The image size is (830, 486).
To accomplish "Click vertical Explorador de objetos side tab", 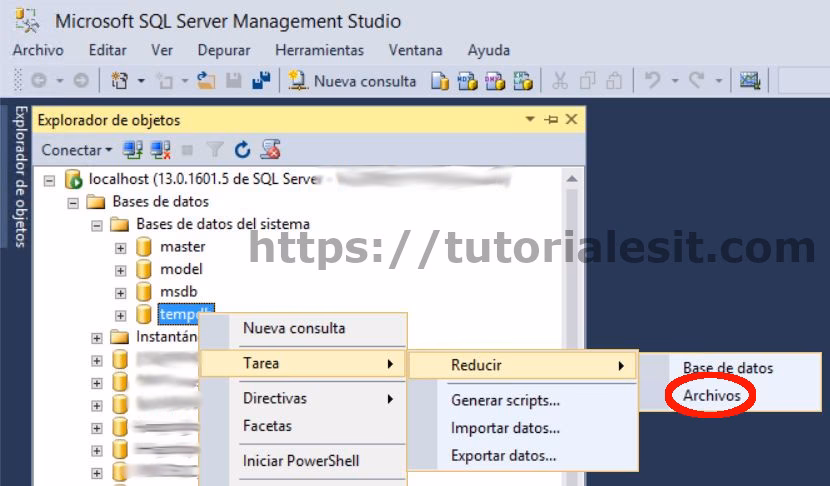I will coord(20,176).
